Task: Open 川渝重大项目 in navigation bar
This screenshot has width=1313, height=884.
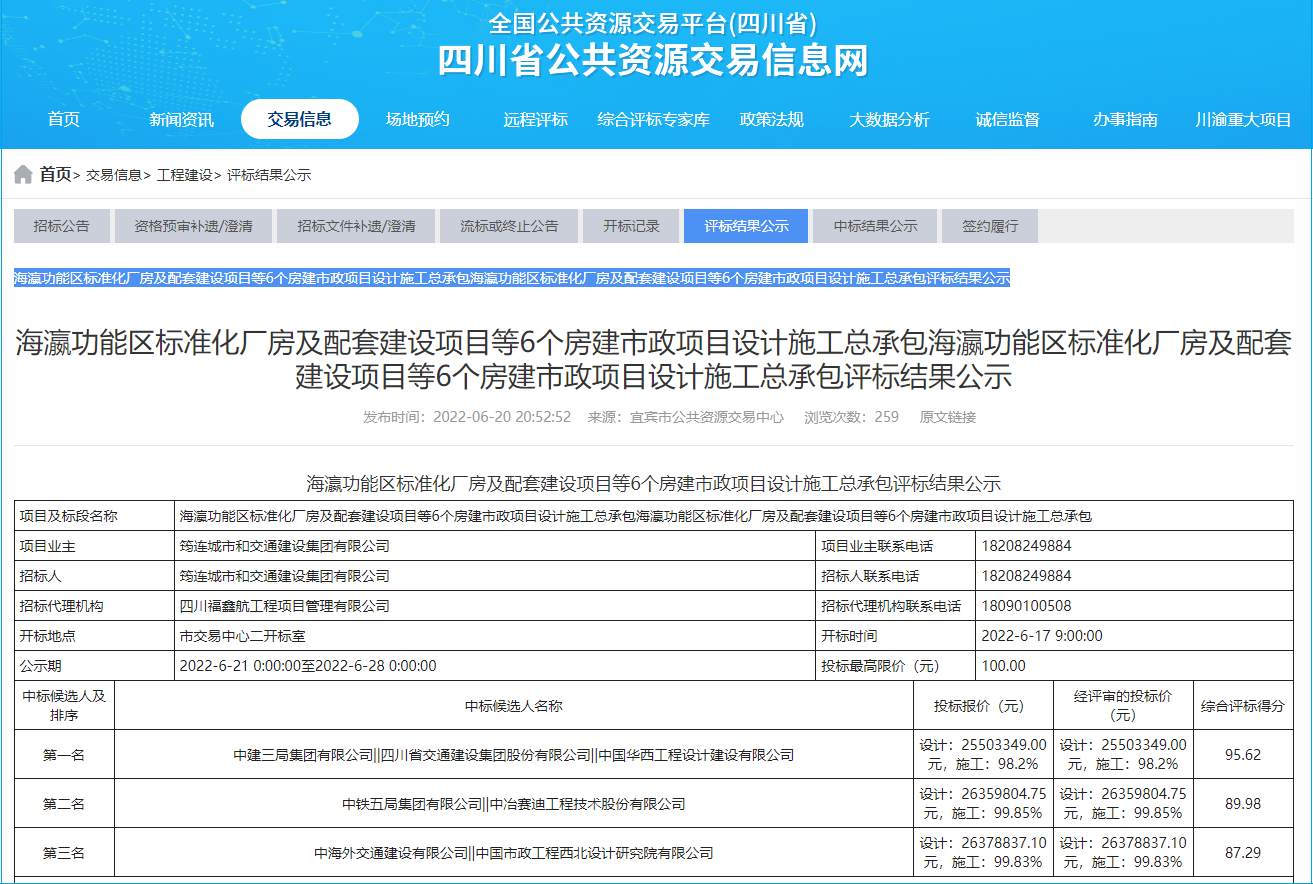Action: tap(1243, 119)
